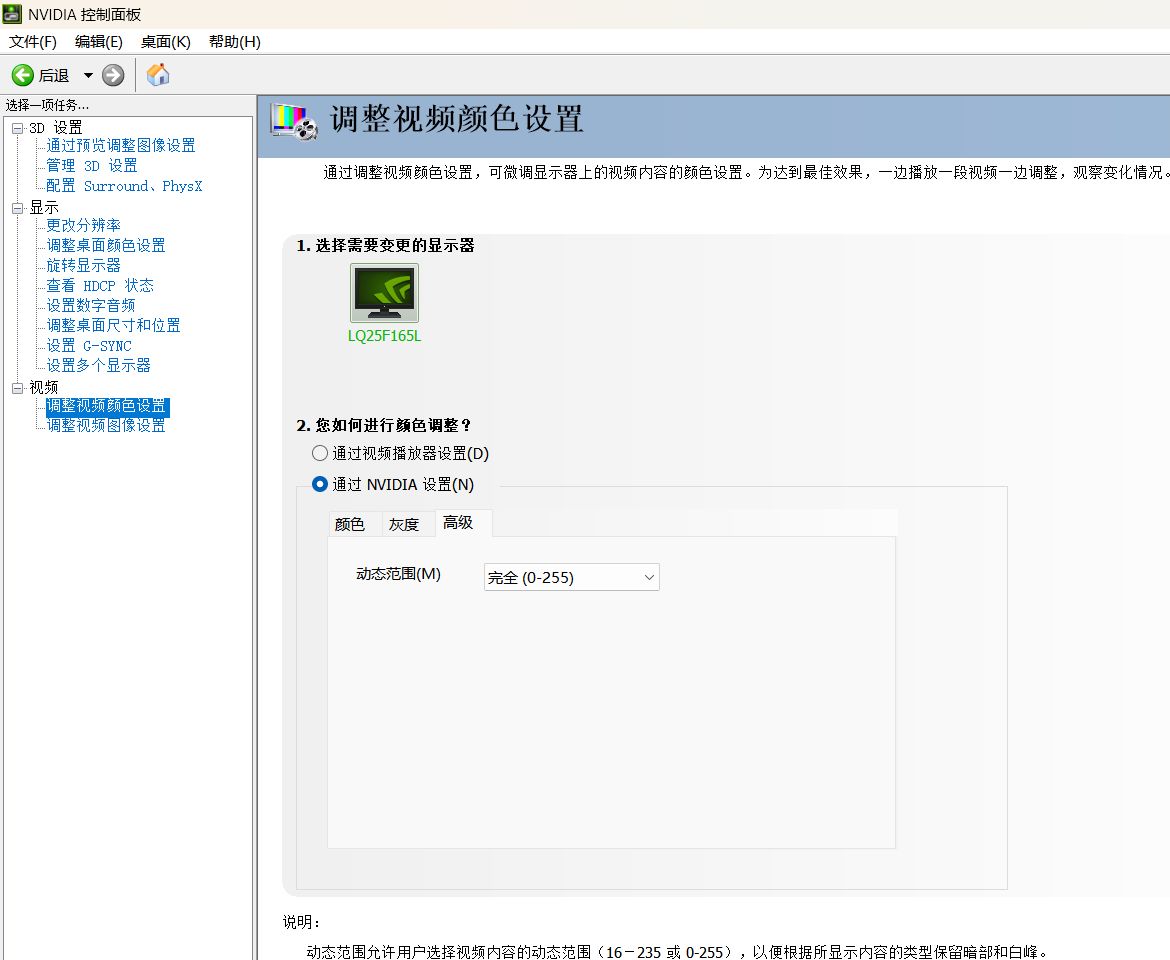Click the green Back arrow icon

[x=22, y=75]
